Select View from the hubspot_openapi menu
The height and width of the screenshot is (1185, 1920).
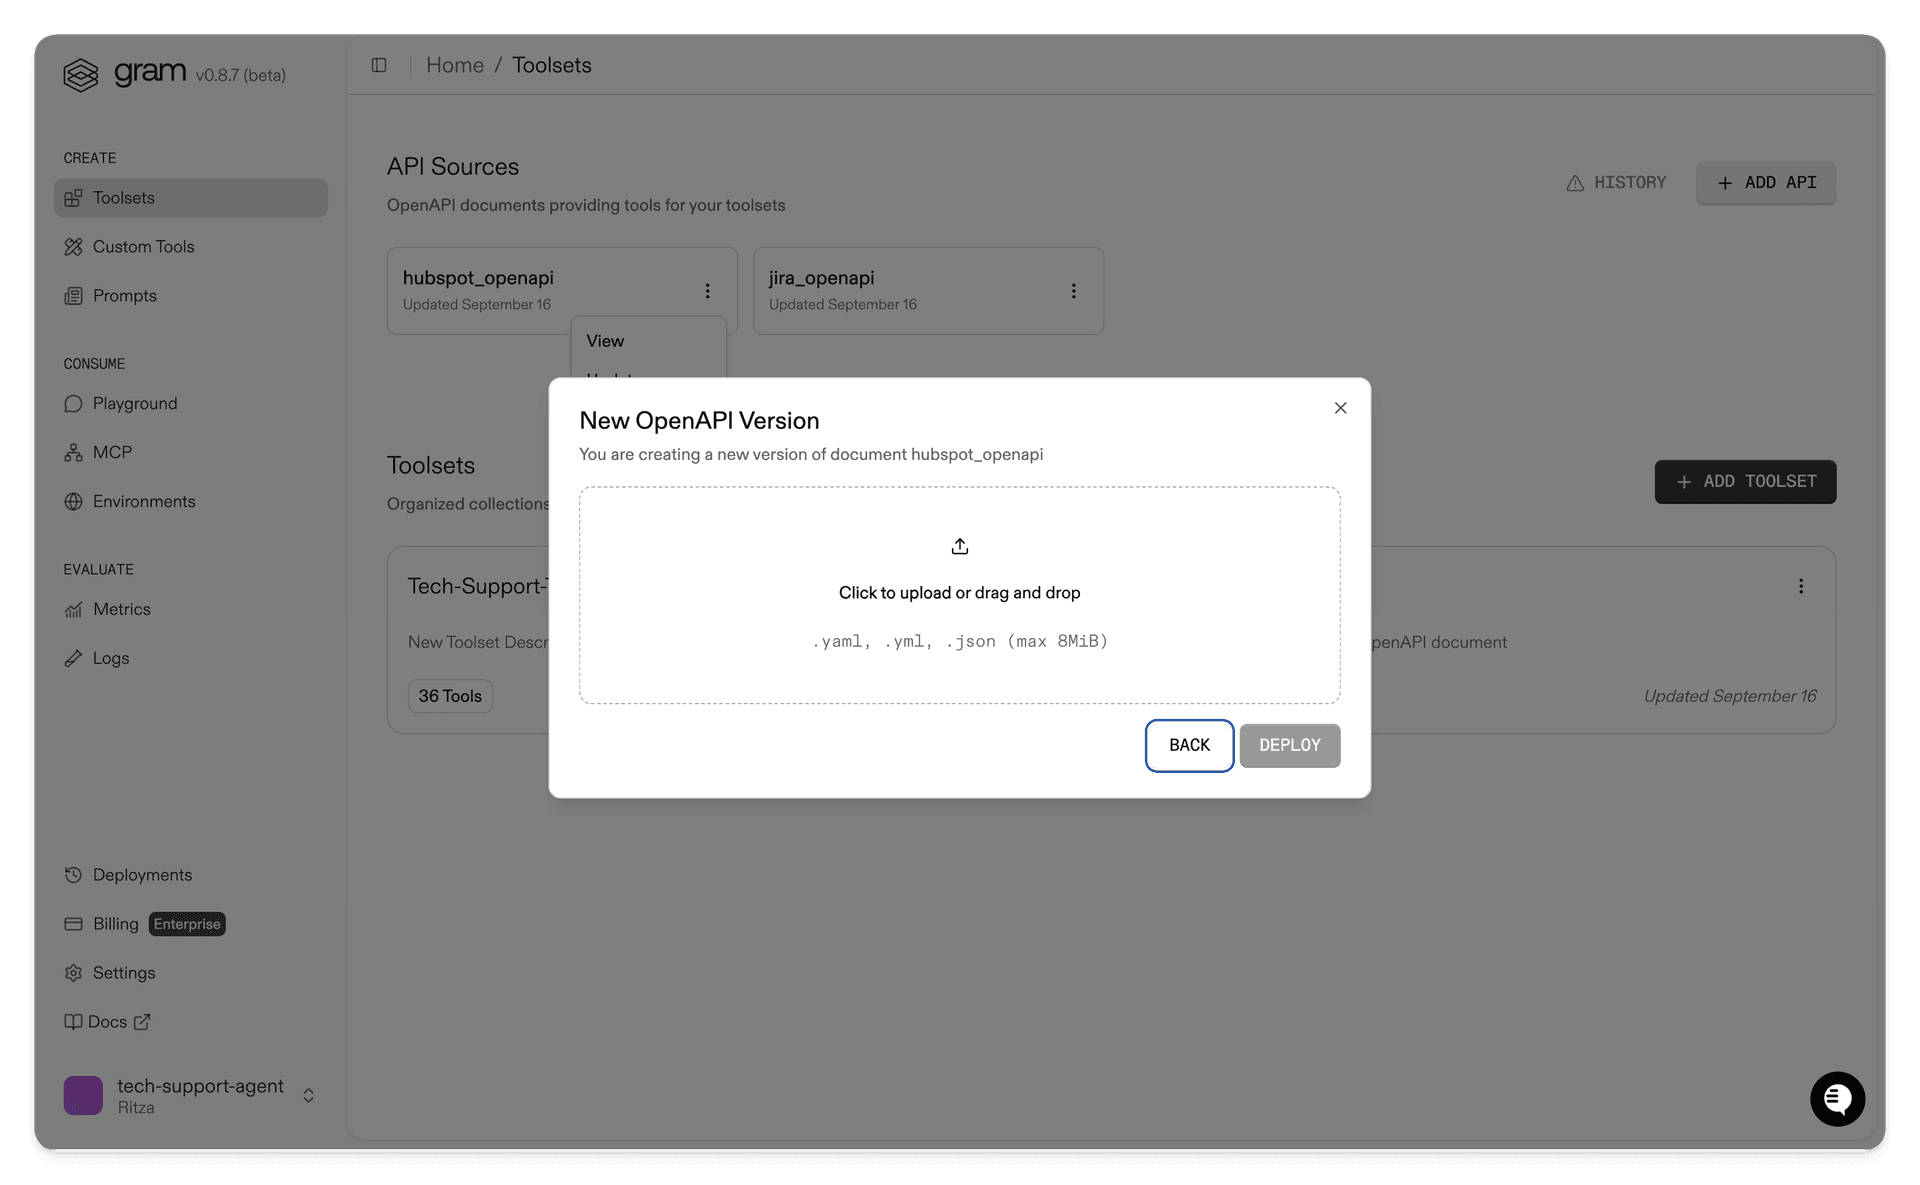pos(605,341)
